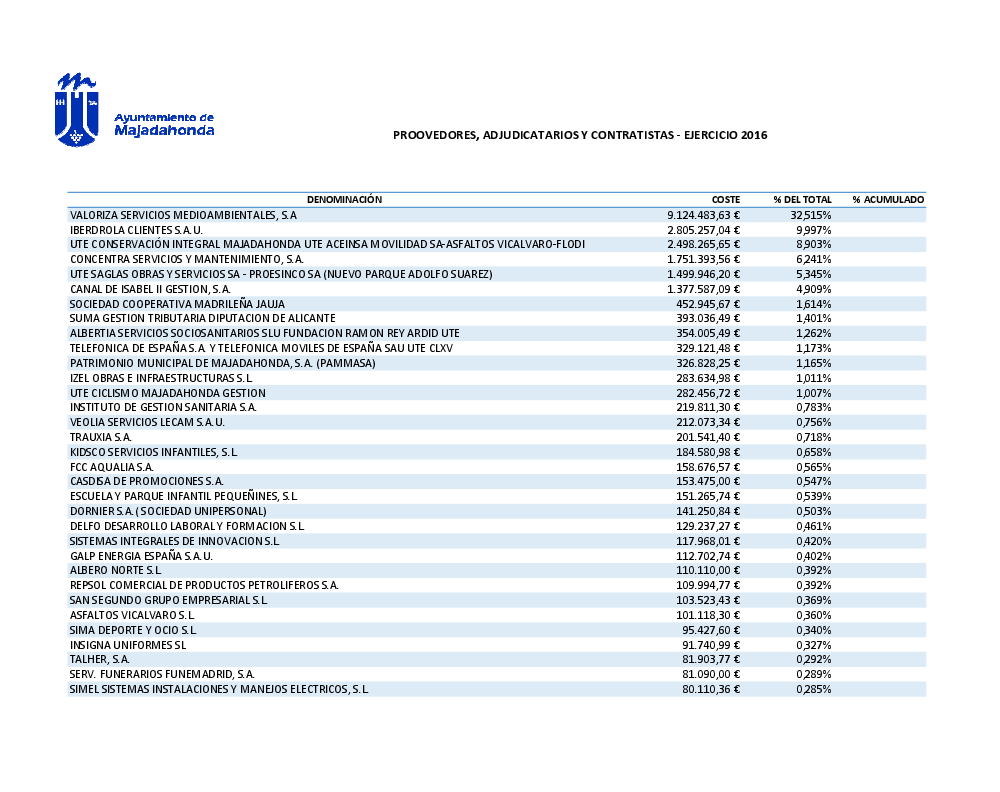
Task: Select the cost value 9.124.483,63 €
Action: pyautogui.click(x=703, y=215)
